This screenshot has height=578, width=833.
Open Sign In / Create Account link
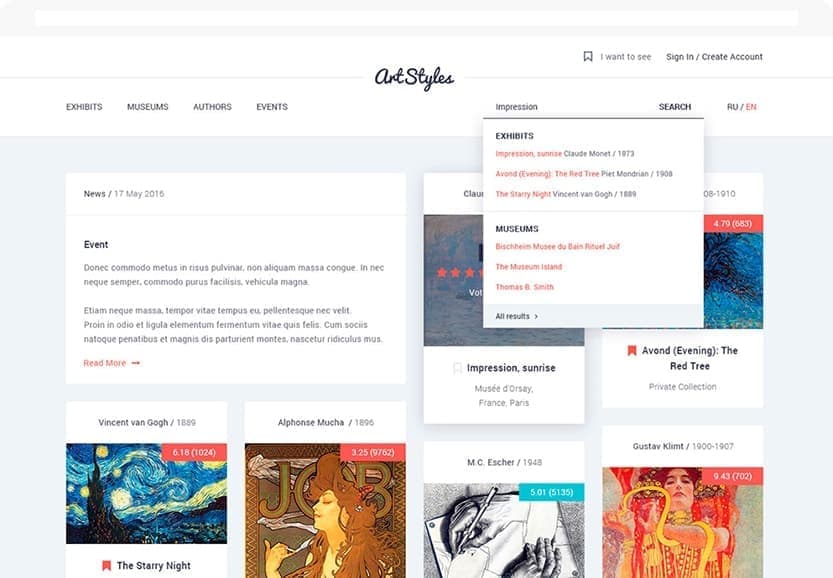[715, 57]
